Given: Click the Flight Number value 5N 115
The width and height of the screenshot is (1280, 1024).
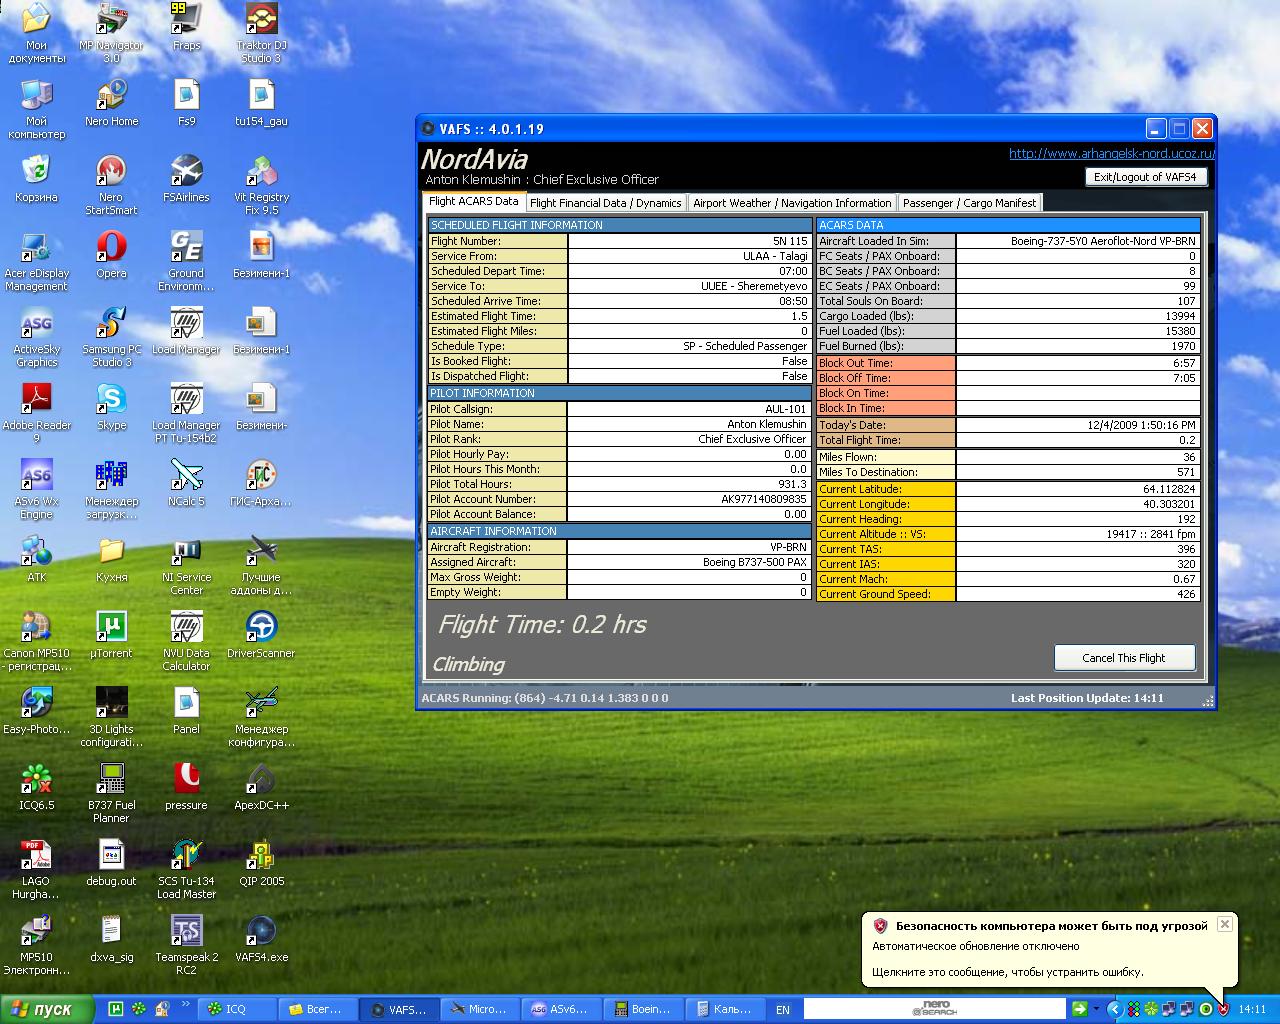Looking at the screenshot, I should tap(689, 241).
